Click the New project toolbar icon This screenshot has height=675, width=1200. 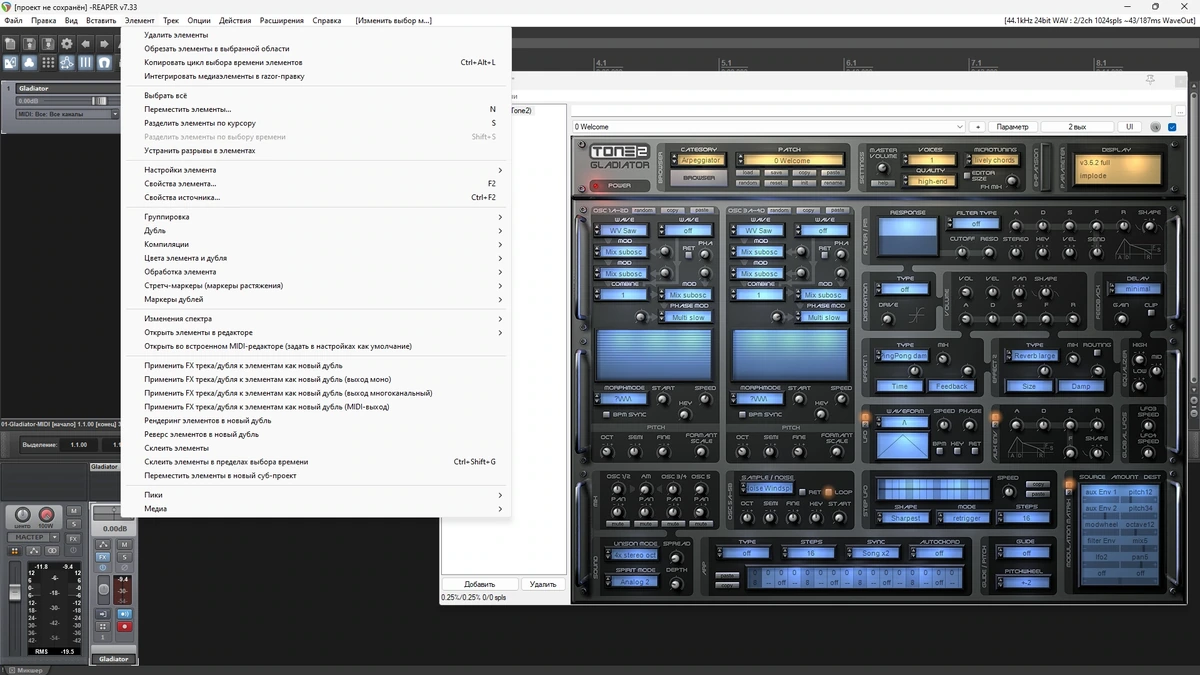(x=10, y=44)
